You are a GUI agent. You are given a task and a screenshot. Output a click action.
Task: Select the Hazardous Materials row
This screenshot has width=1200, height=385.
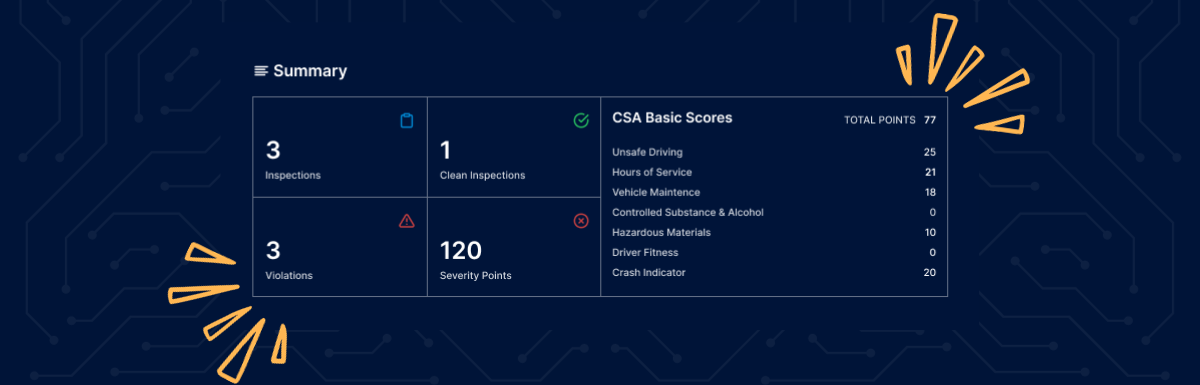[x=774, y=232]
